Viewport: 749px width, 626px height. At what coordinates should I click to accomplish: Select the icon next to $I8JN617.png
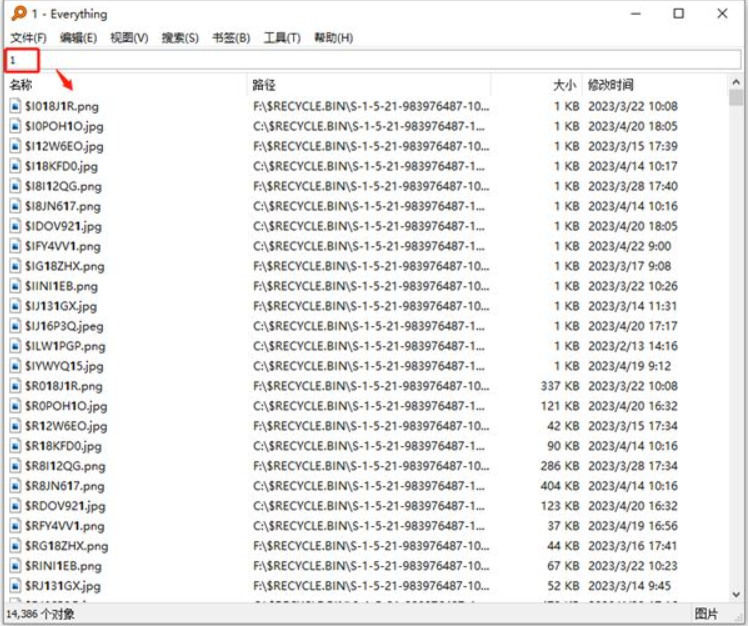point(15,206)
